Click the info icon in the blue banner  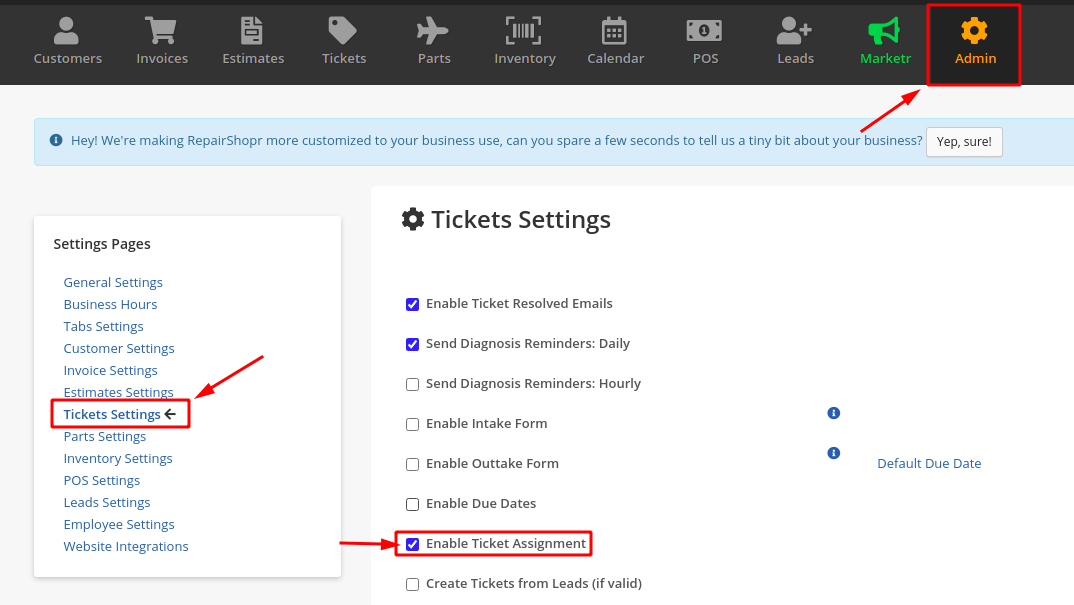point(56,140)
